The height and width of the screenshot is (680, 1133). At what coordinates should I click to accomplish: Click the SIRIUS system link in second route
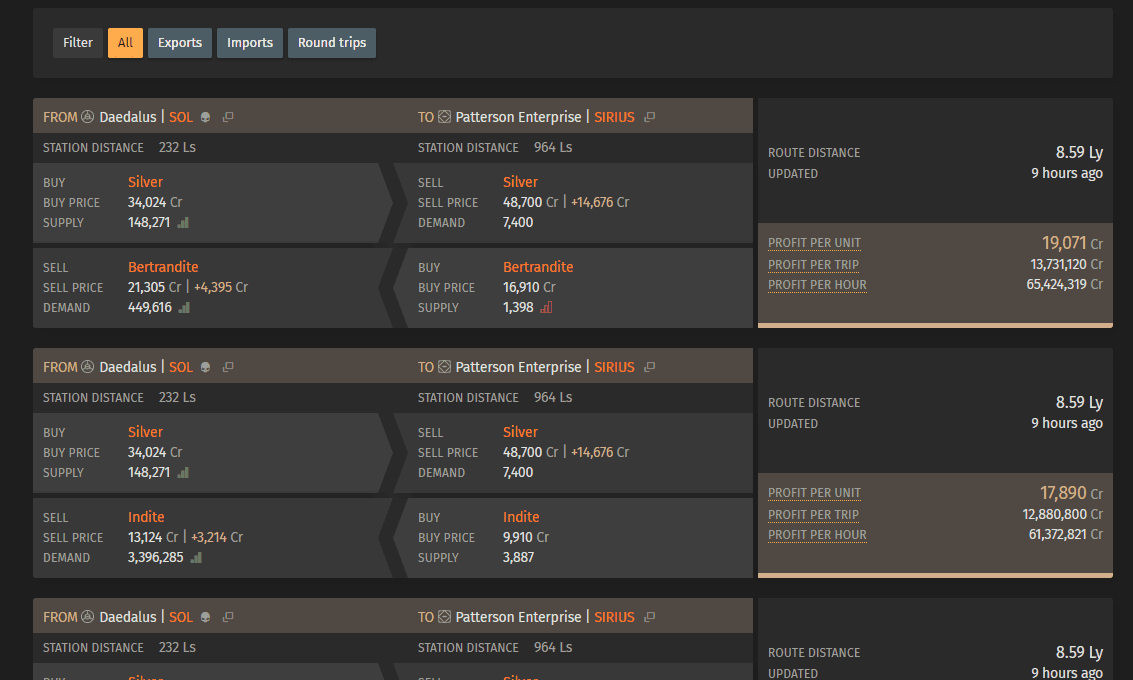pos(614,367)
